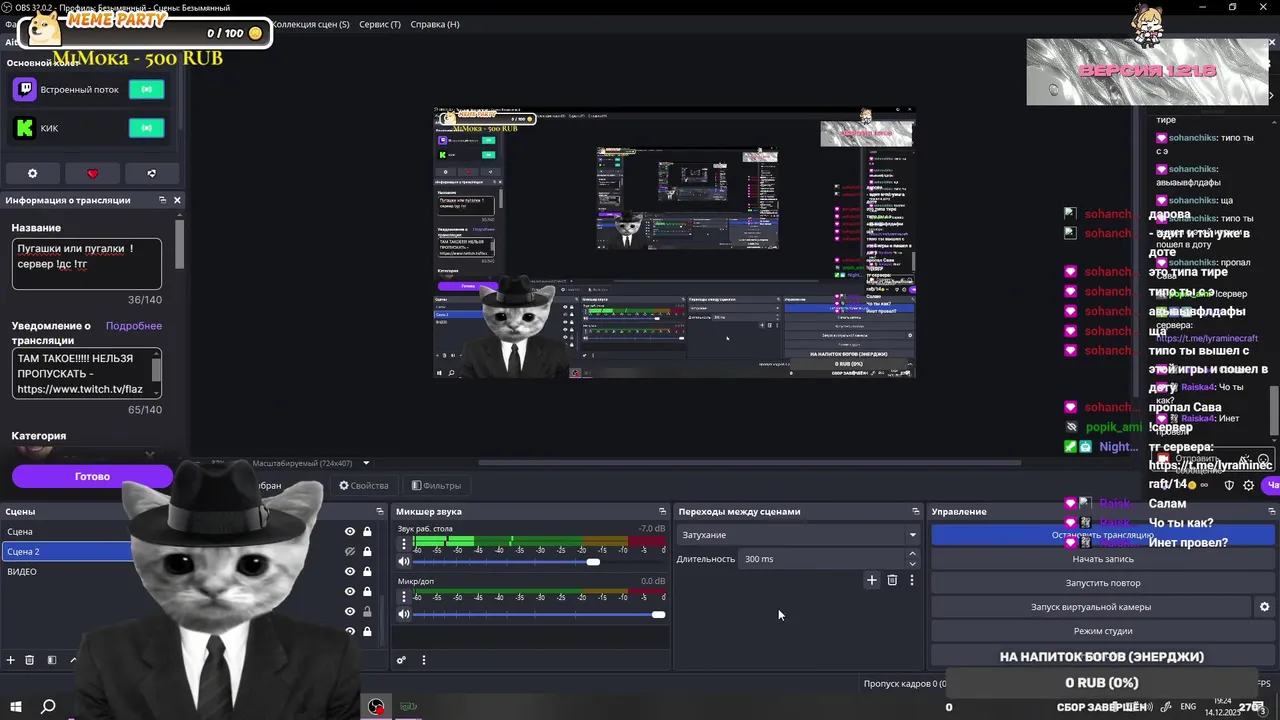
Task: Open chat settings gear icon
Action: [1248, 485]
